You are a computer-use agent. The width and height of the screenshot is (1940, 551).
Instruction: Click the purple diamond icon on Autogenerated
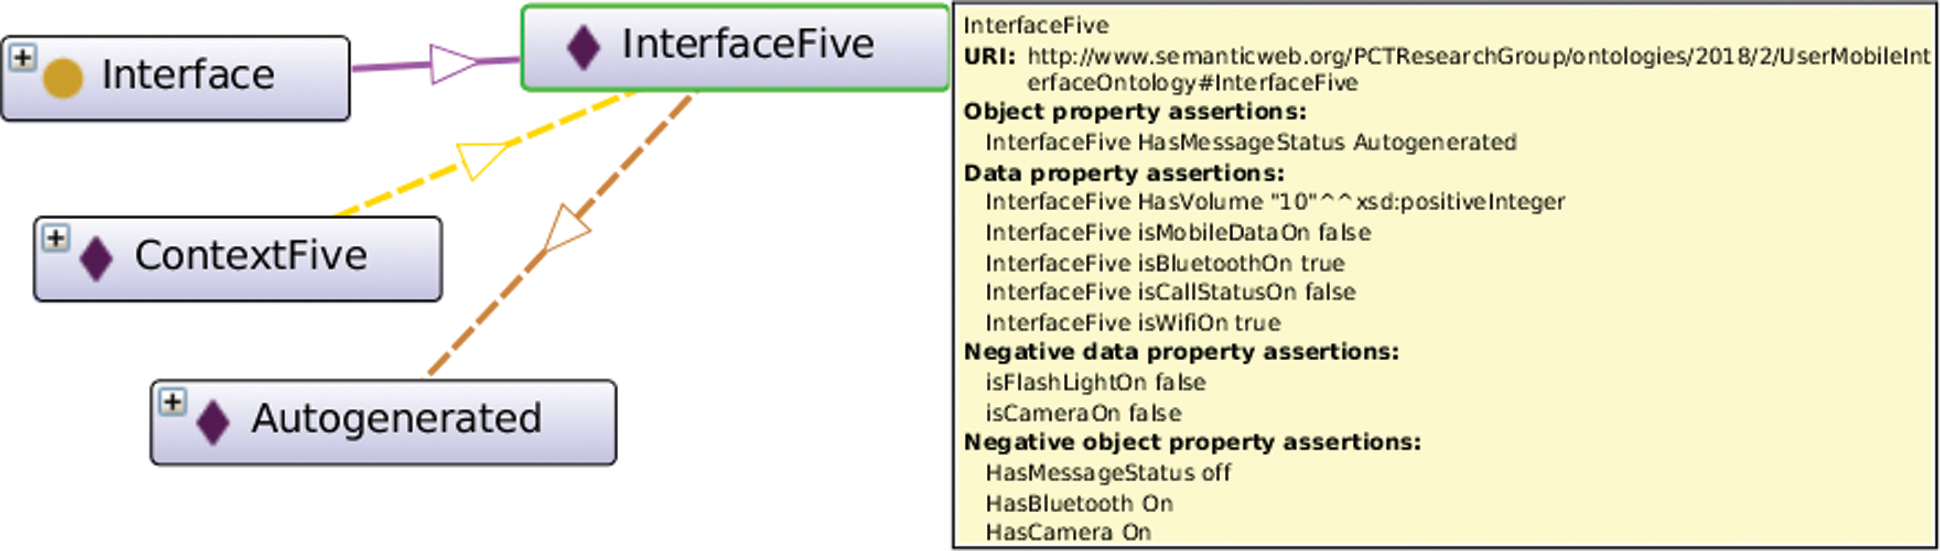tap(213, 422)
